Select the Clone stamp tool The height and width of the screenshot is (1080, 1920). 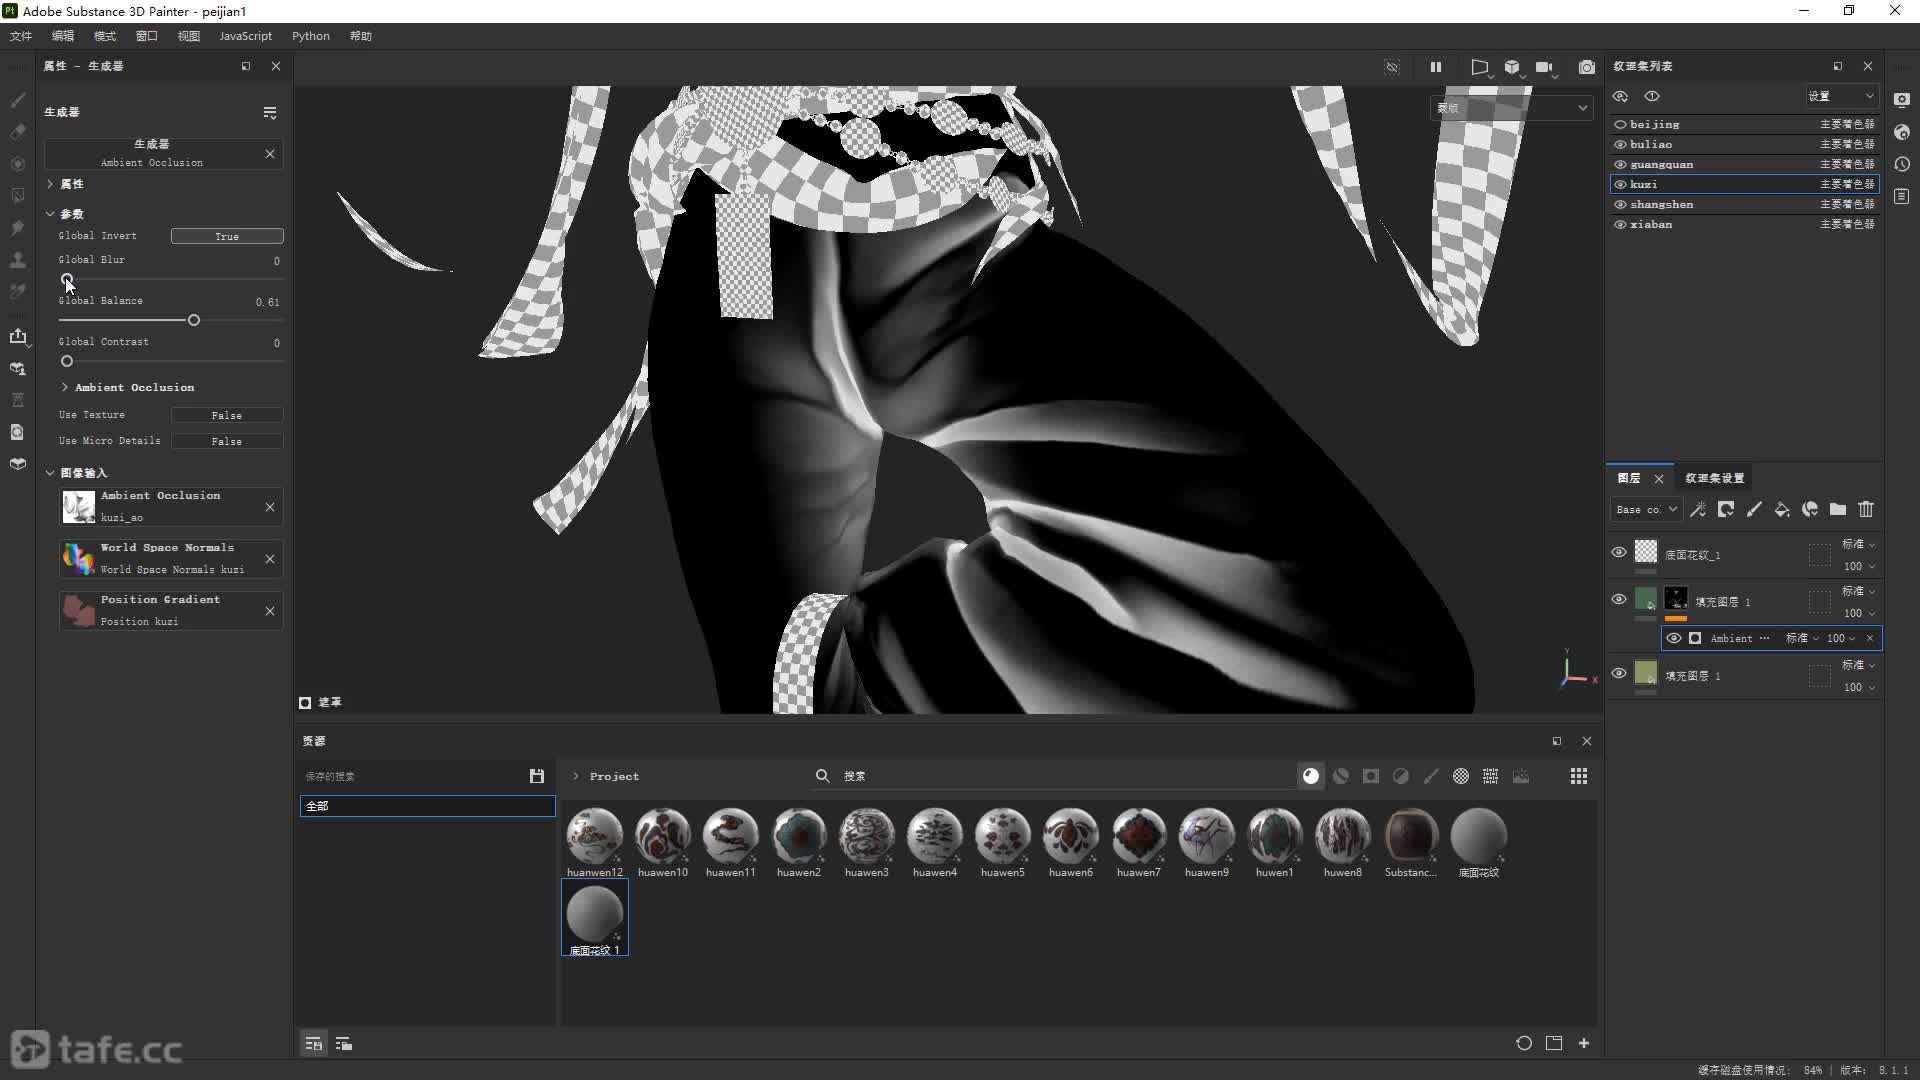click(18, 260)
